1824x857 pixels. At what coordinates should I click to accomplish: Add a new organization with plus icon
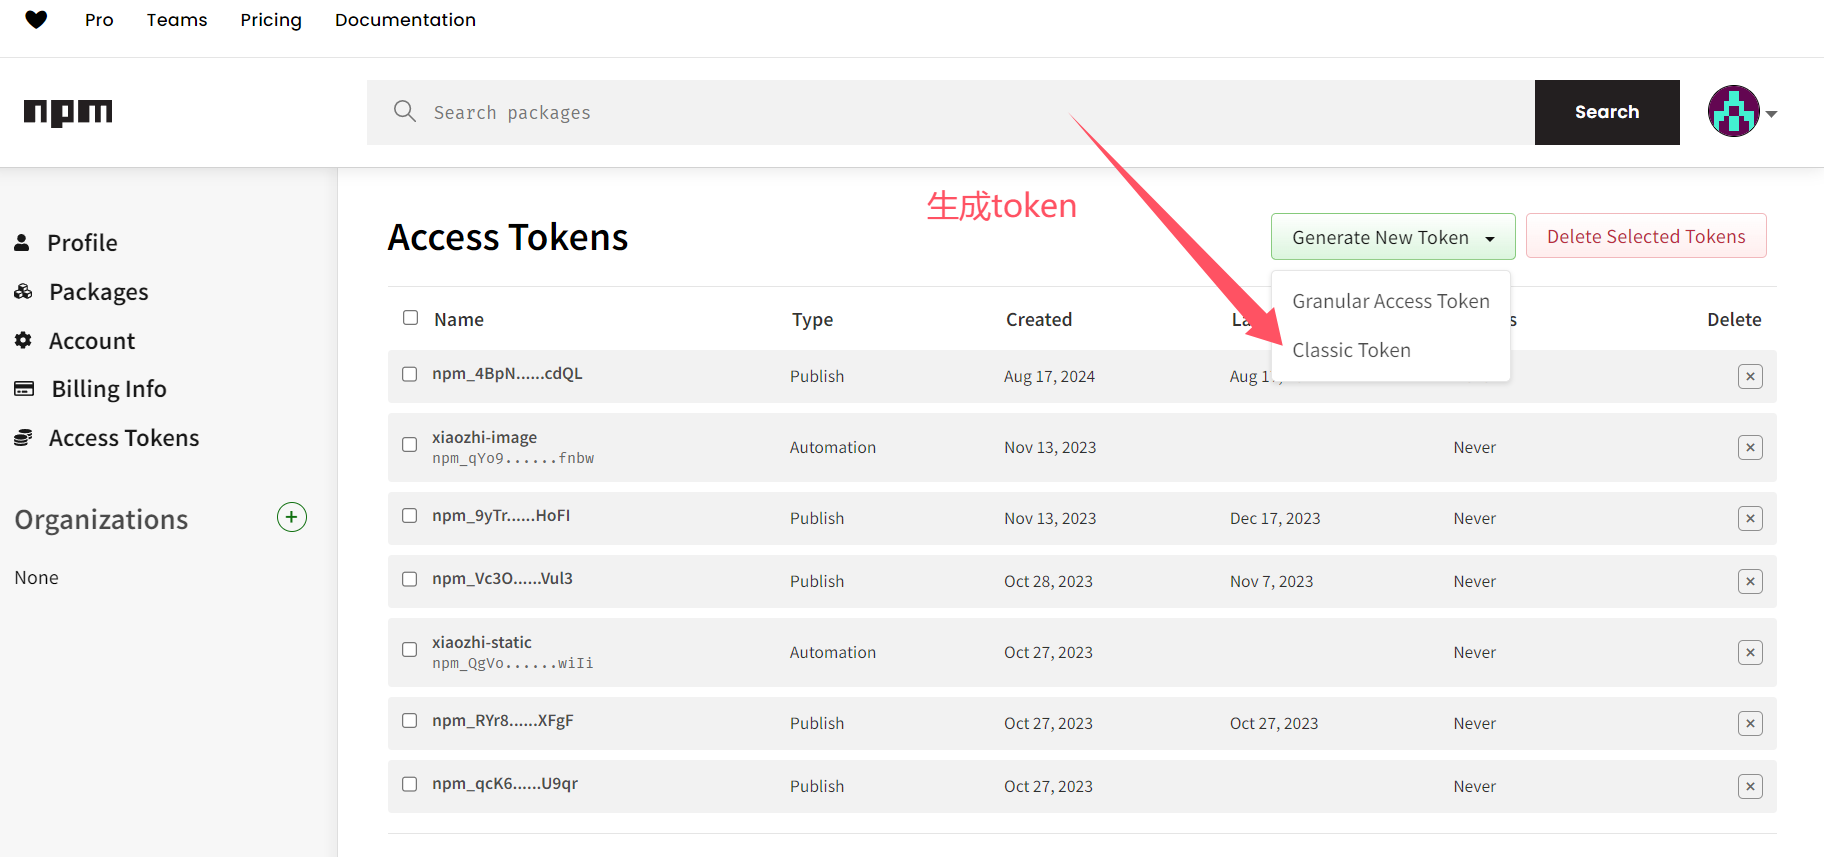click(x=291, y=517)
